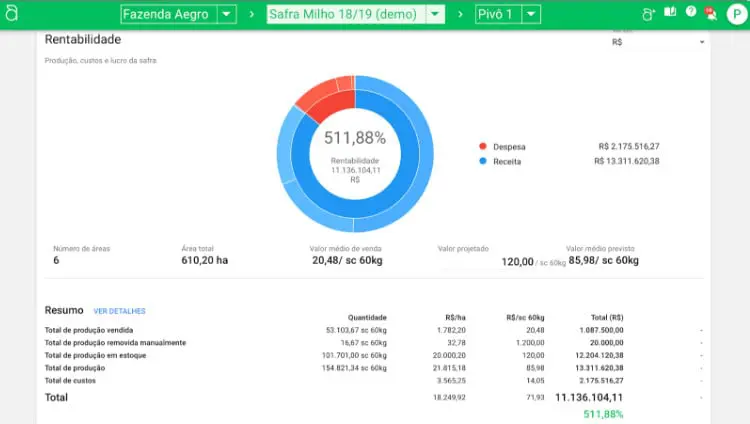Click the Fazenda Aegro breadcrumb label
The height and width of the screenshot is (424, 750).
168,14
